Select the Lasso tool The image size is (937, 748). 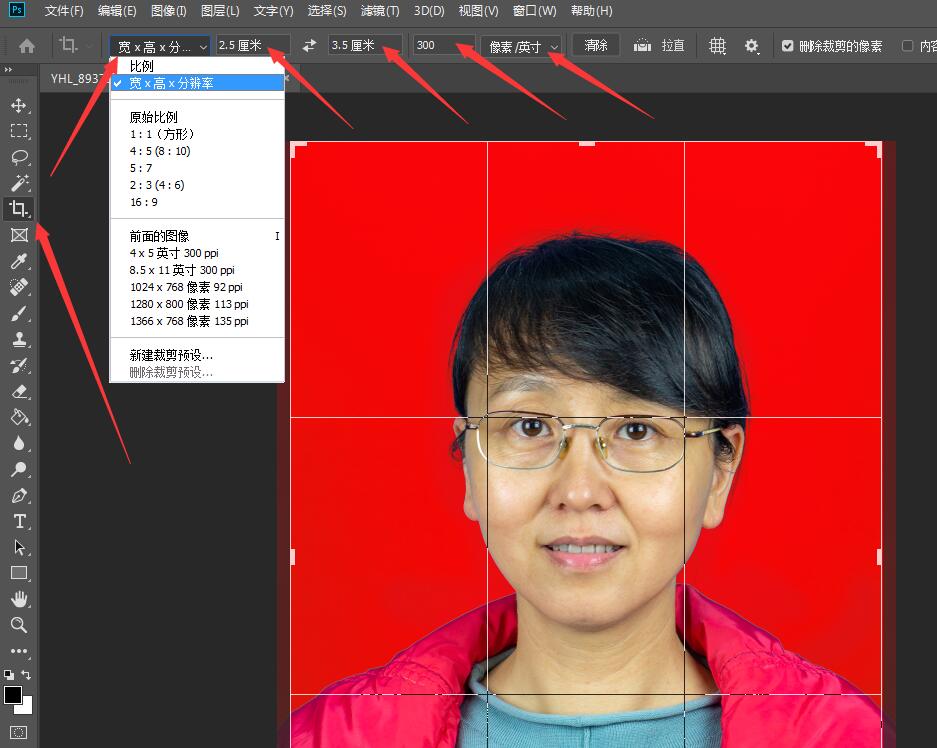pyautogui.click(x=18, y=156)
